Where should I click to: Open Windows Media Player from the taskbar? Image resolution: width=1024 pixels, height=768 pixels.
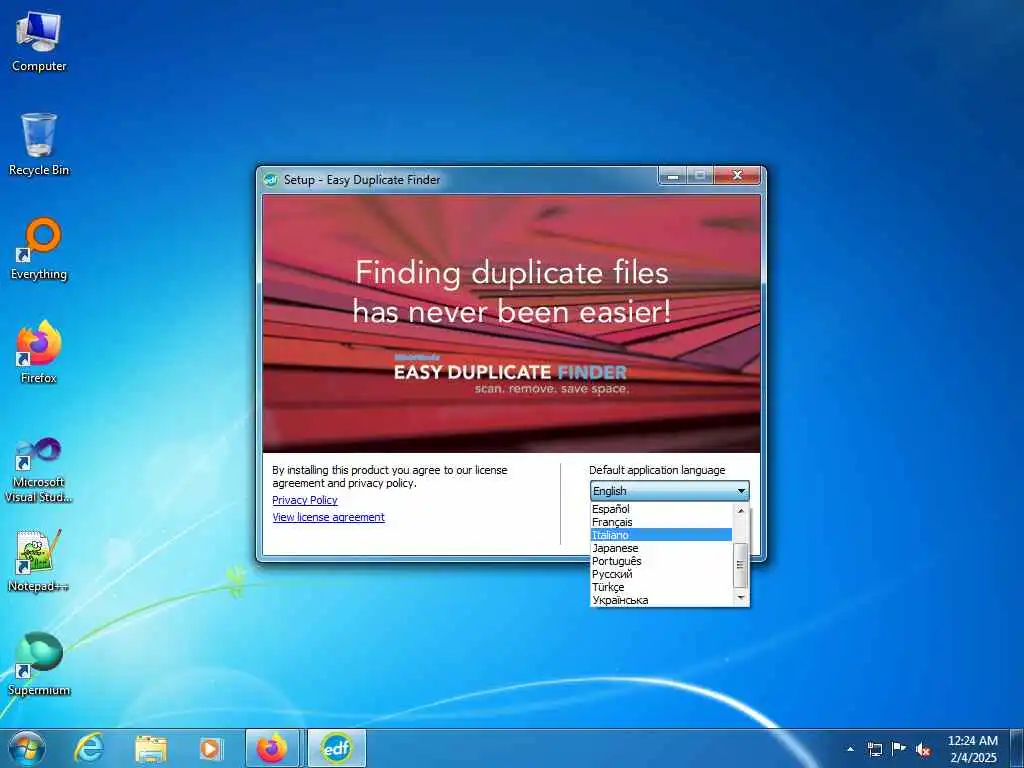click(211, 748)
